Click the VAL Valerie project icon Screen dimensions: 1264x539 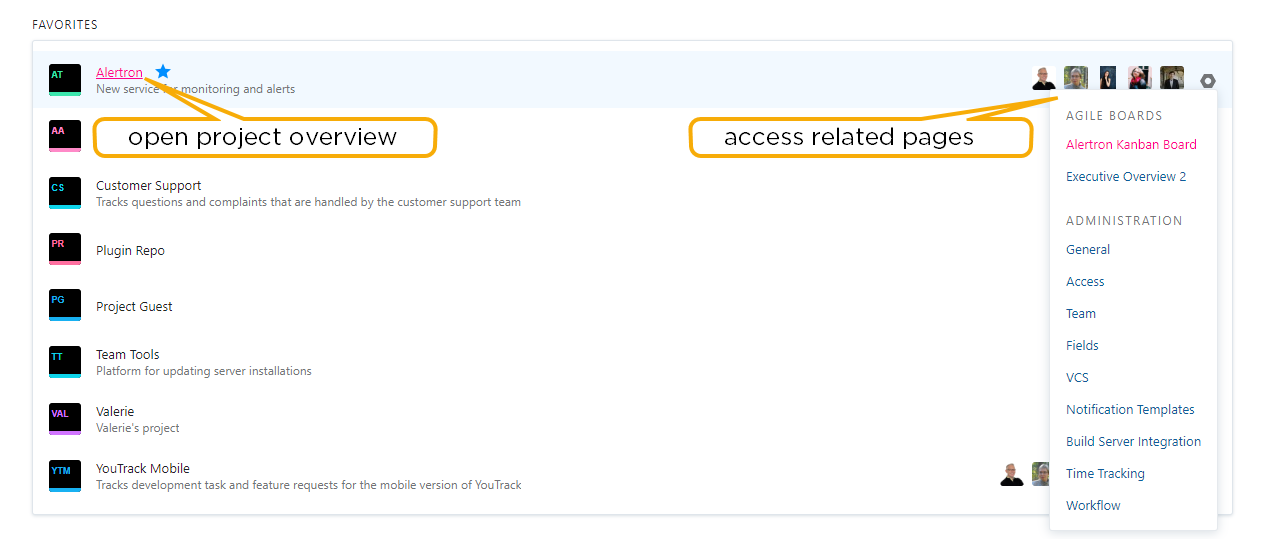(x=65, y=419)
